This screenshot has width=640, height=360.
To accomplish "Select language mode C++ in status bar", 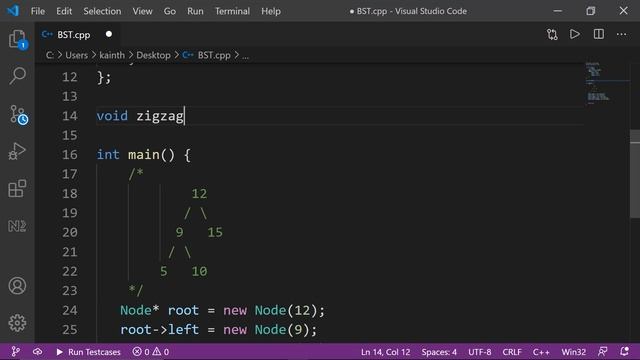I will 541,351.
